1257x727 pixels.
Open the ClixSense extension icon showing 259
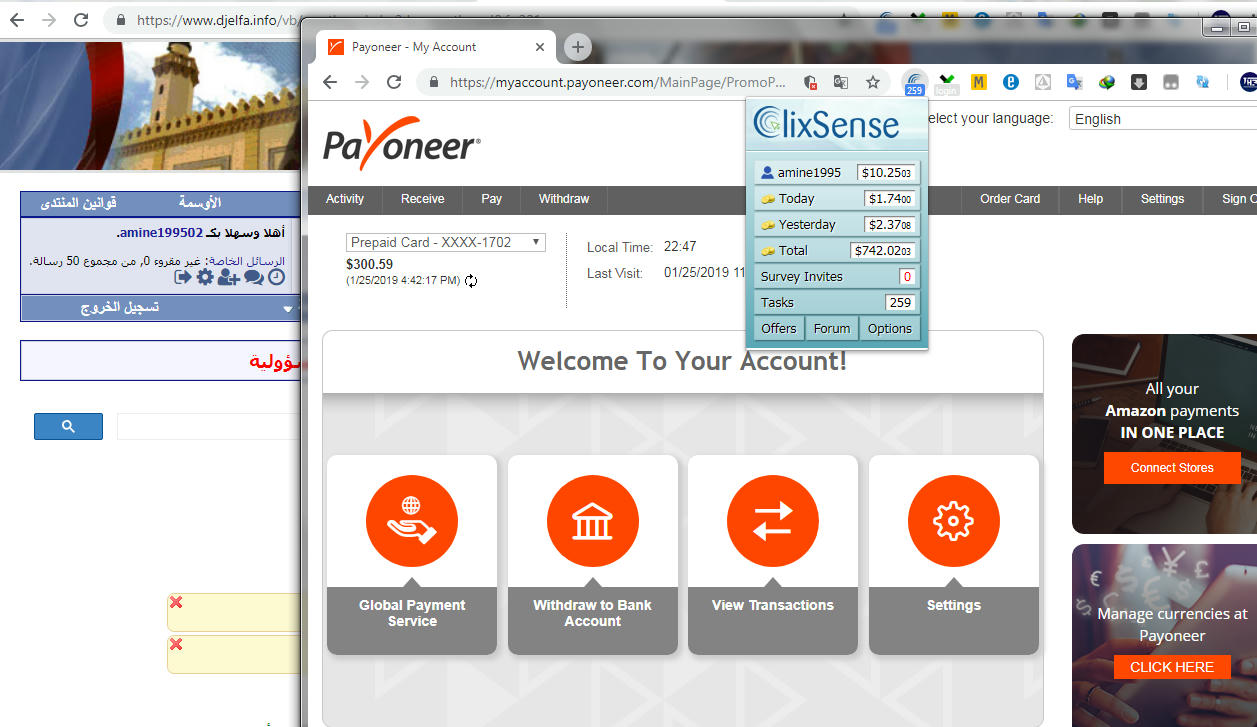point(914,83)
